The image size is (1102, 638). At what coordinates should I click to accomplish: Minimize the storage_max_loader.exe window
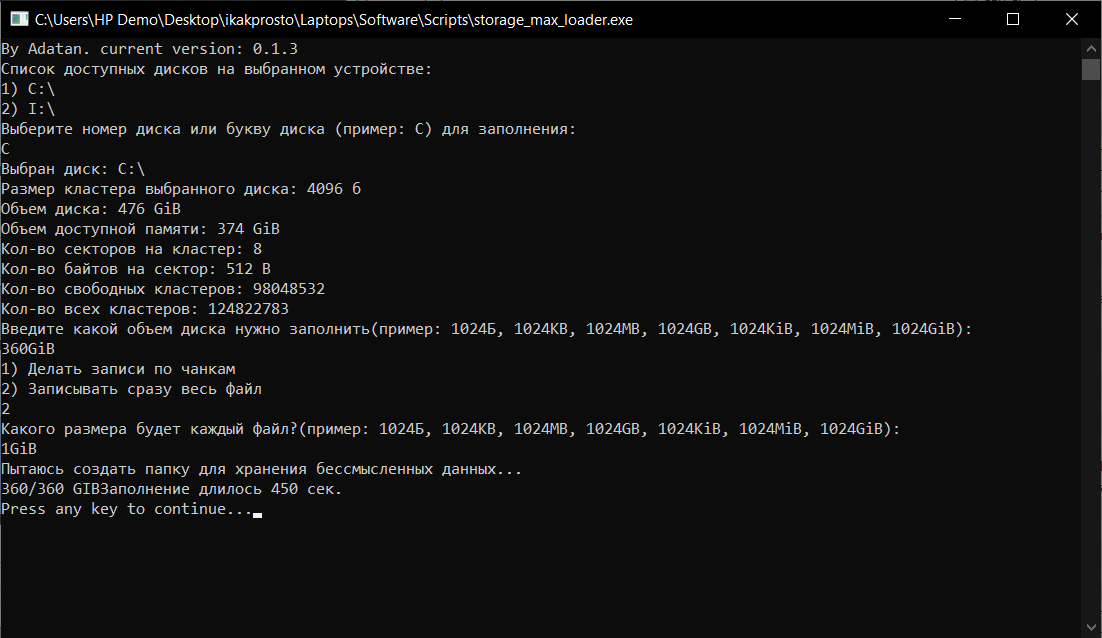pyautogui.click(x=954, y=19)
